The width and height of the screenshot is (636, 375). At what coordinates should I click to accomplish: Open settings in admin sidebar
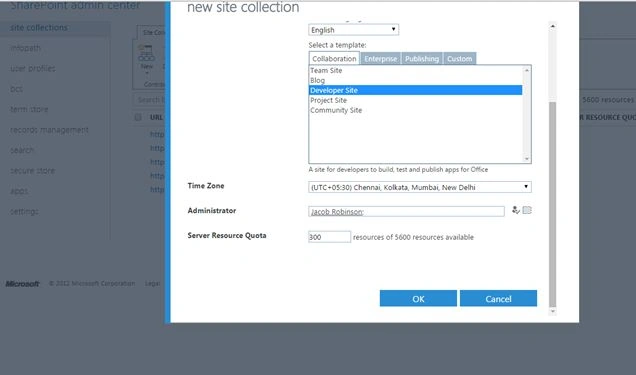coord(24,211)
